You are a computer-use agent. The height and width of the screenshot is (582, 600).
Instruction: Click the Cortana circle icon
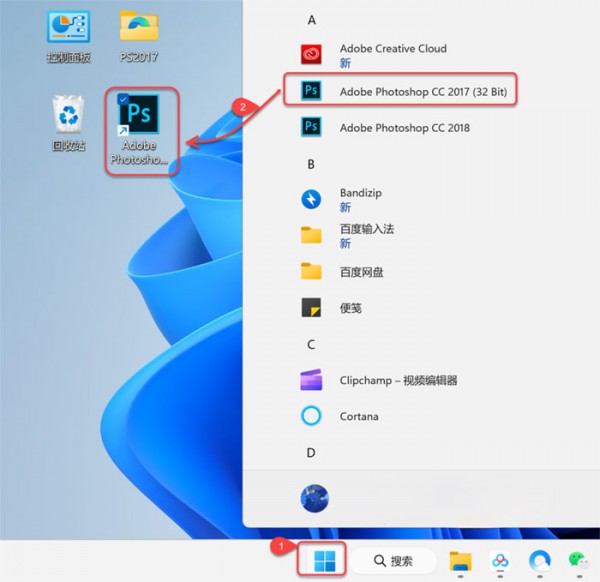[311, 416]
